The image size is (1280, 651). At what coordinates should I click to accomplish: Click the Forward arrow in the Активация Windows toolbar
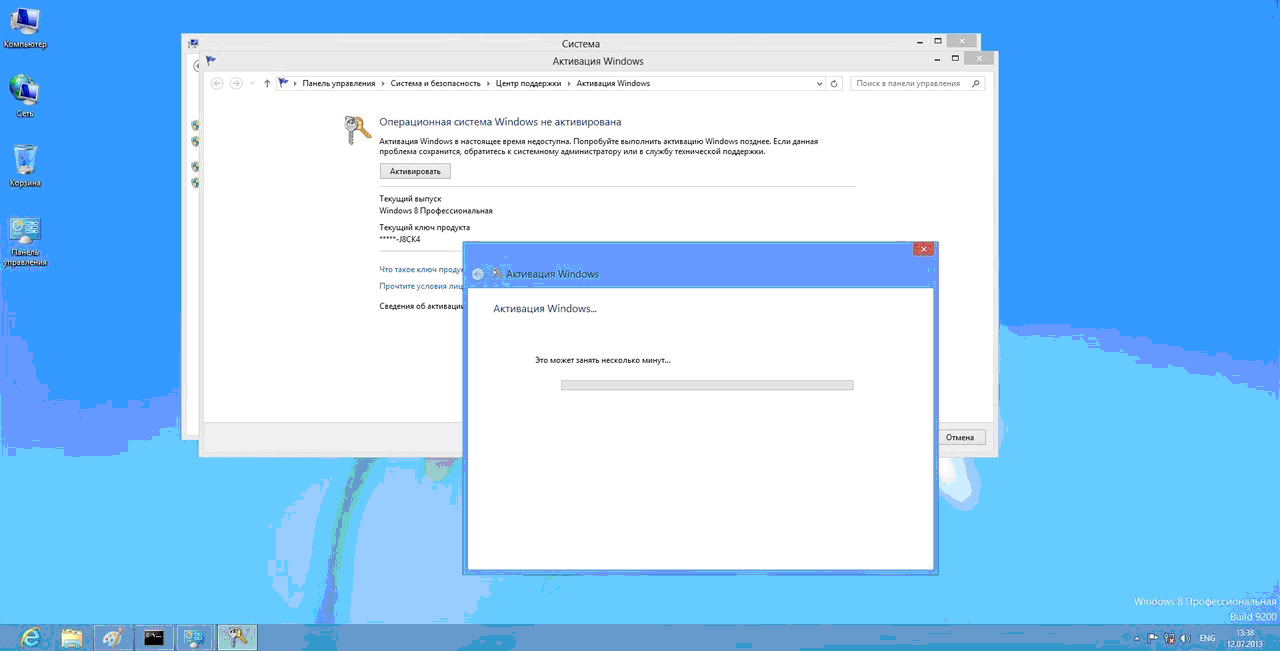point(236,83)
